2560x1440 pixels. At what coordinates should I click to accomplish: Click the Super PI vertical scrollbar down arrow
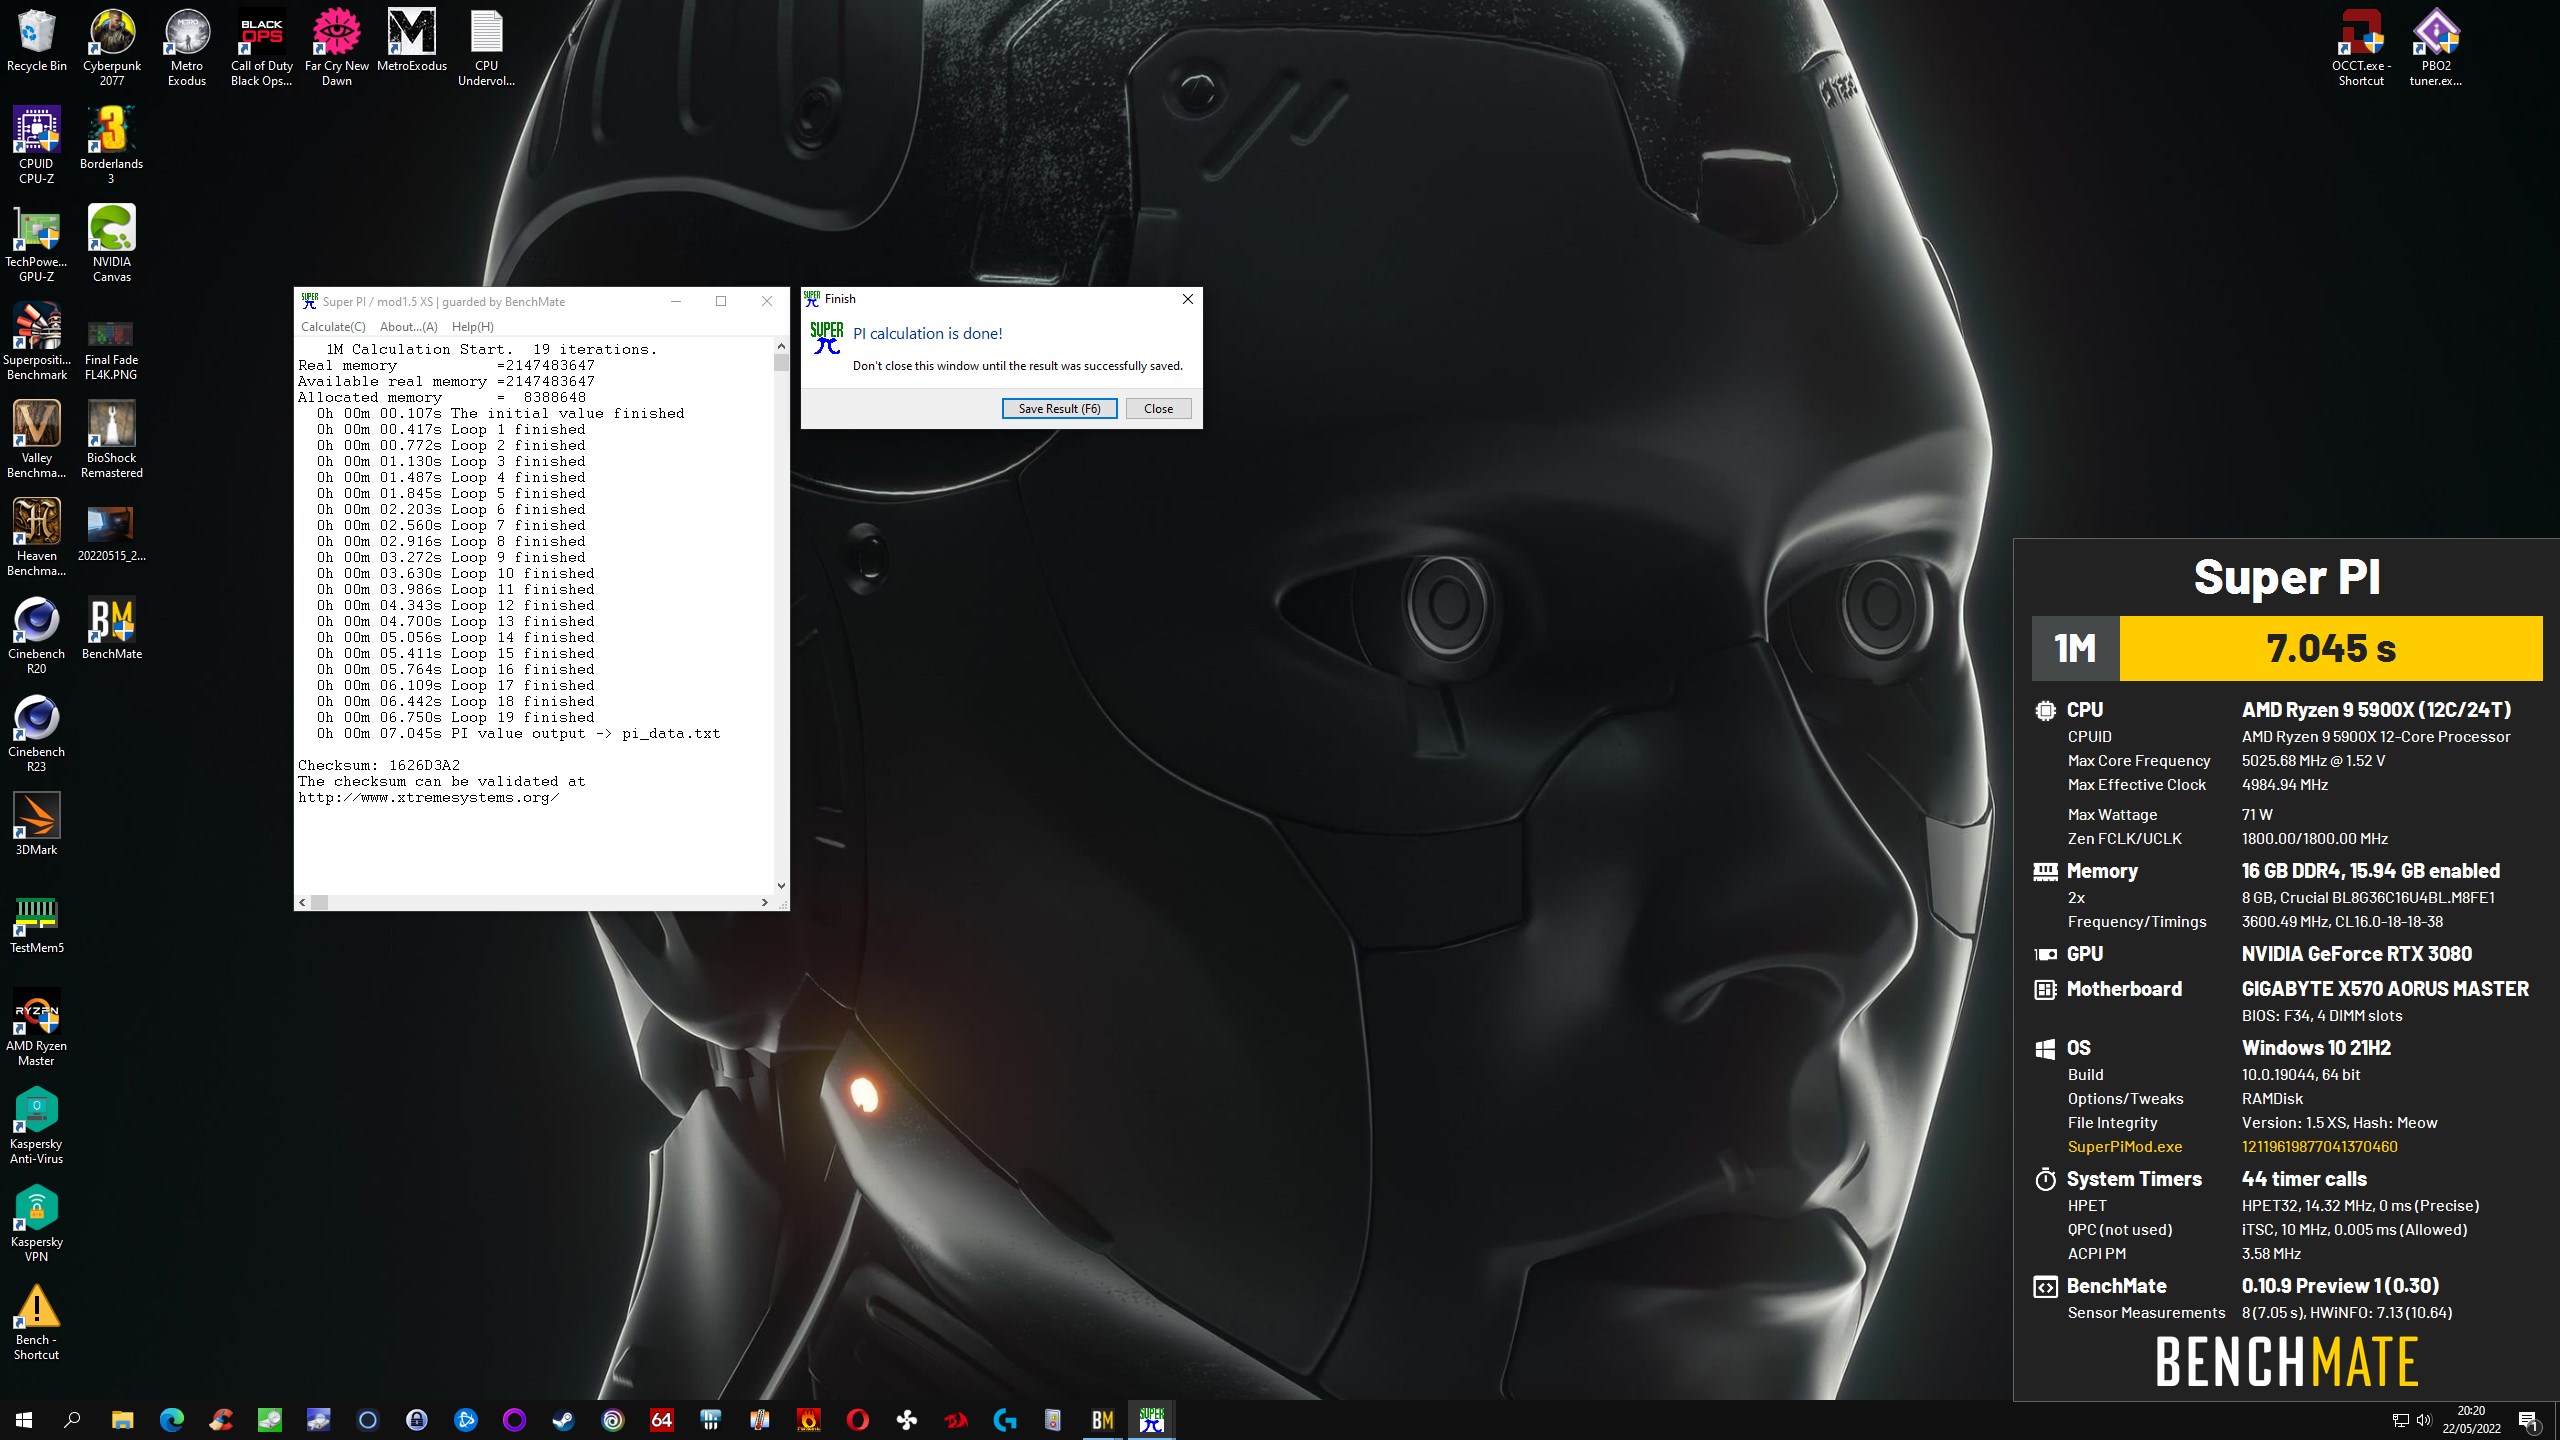pyautogui.click(x=781, y=886)
